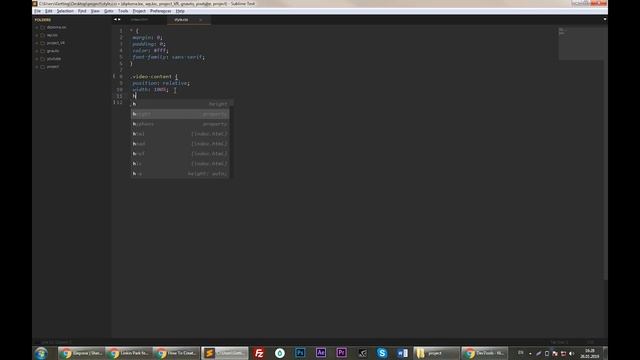This screenshot has height=360, width=640.
Task: Choose the head autocomplete suggestion
Action: pos(180,144)
